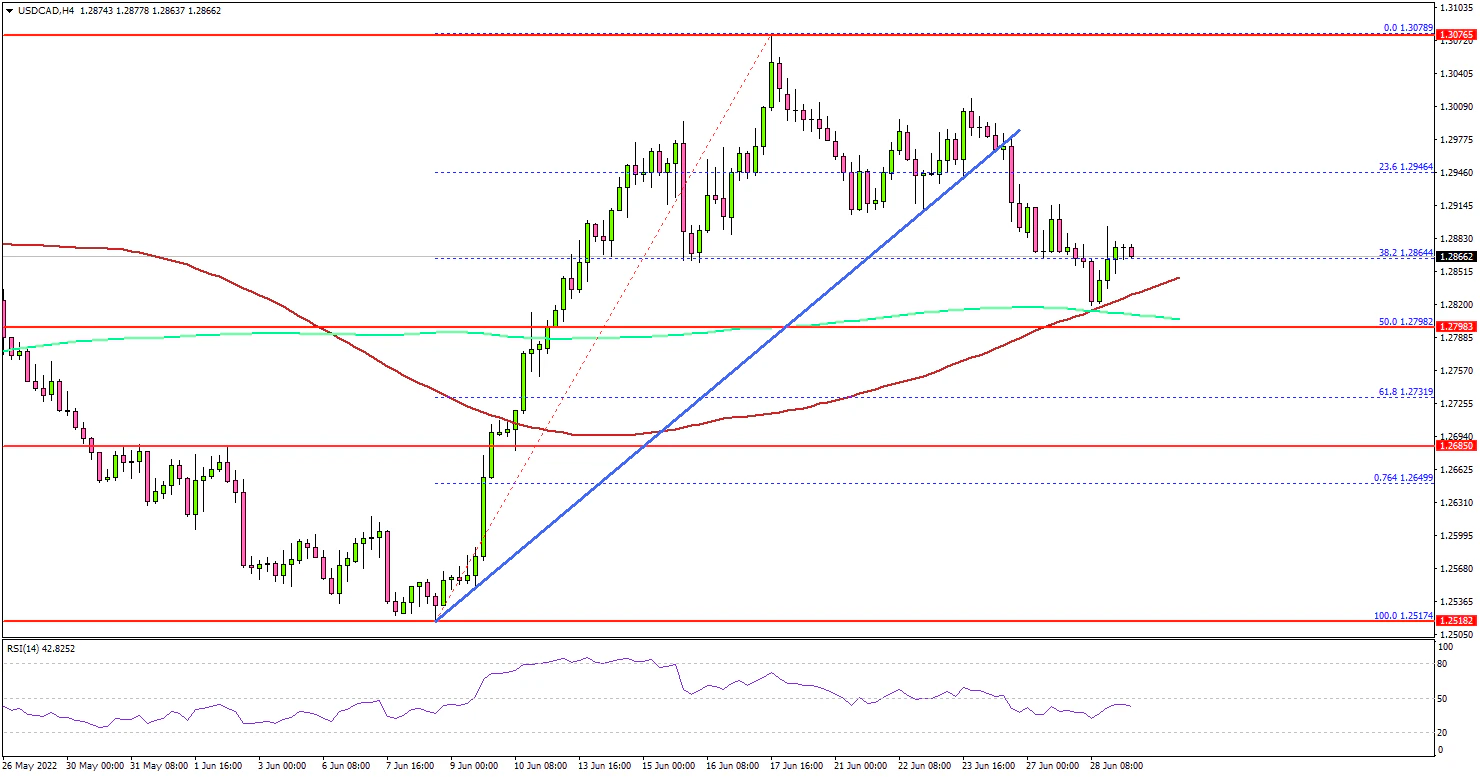The width and height of the screenshot is (1480, 777).
Task: Click the Fibonacci 61.8 level label
Action: 1407,391
